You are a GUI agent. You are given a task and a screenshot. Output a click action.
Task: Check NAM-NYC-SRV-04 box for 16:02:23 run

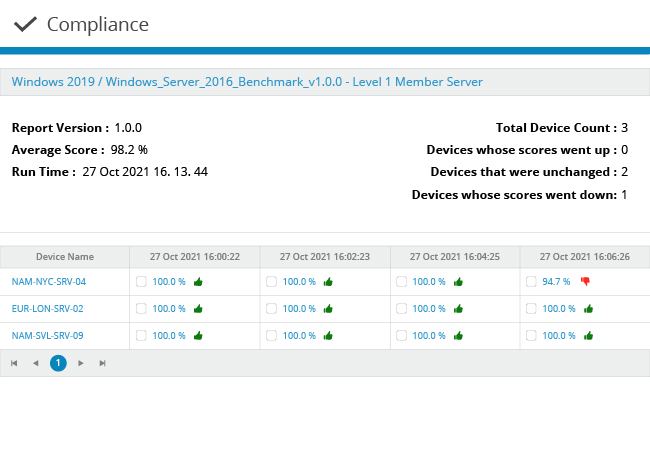(x=271, y=282)
